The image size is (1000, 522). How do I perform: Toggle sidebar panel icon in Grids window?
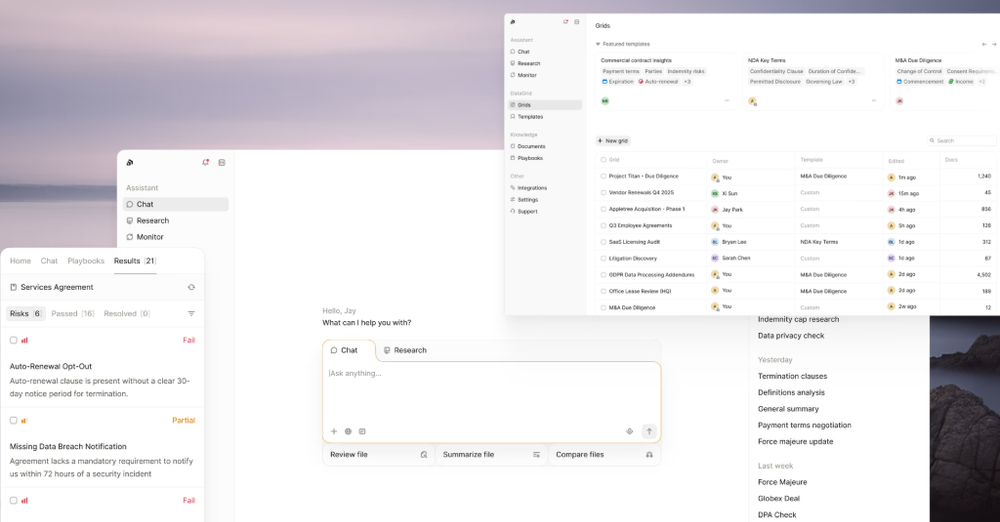point(577,22)
